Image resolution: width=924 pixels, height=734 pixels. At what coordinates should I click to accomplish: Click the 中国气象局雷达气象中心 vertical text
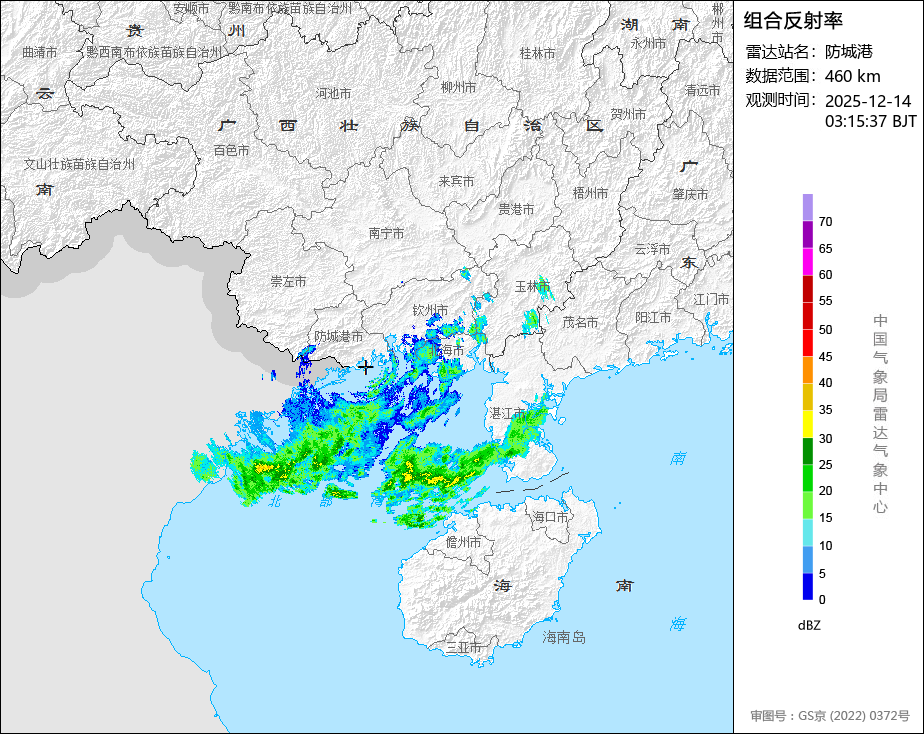coord(880,414)
